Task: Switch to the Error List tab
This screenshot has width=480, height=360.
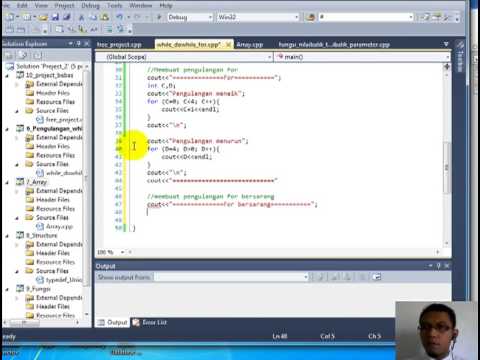Action: pyautogui.click(x=150, y=322)
